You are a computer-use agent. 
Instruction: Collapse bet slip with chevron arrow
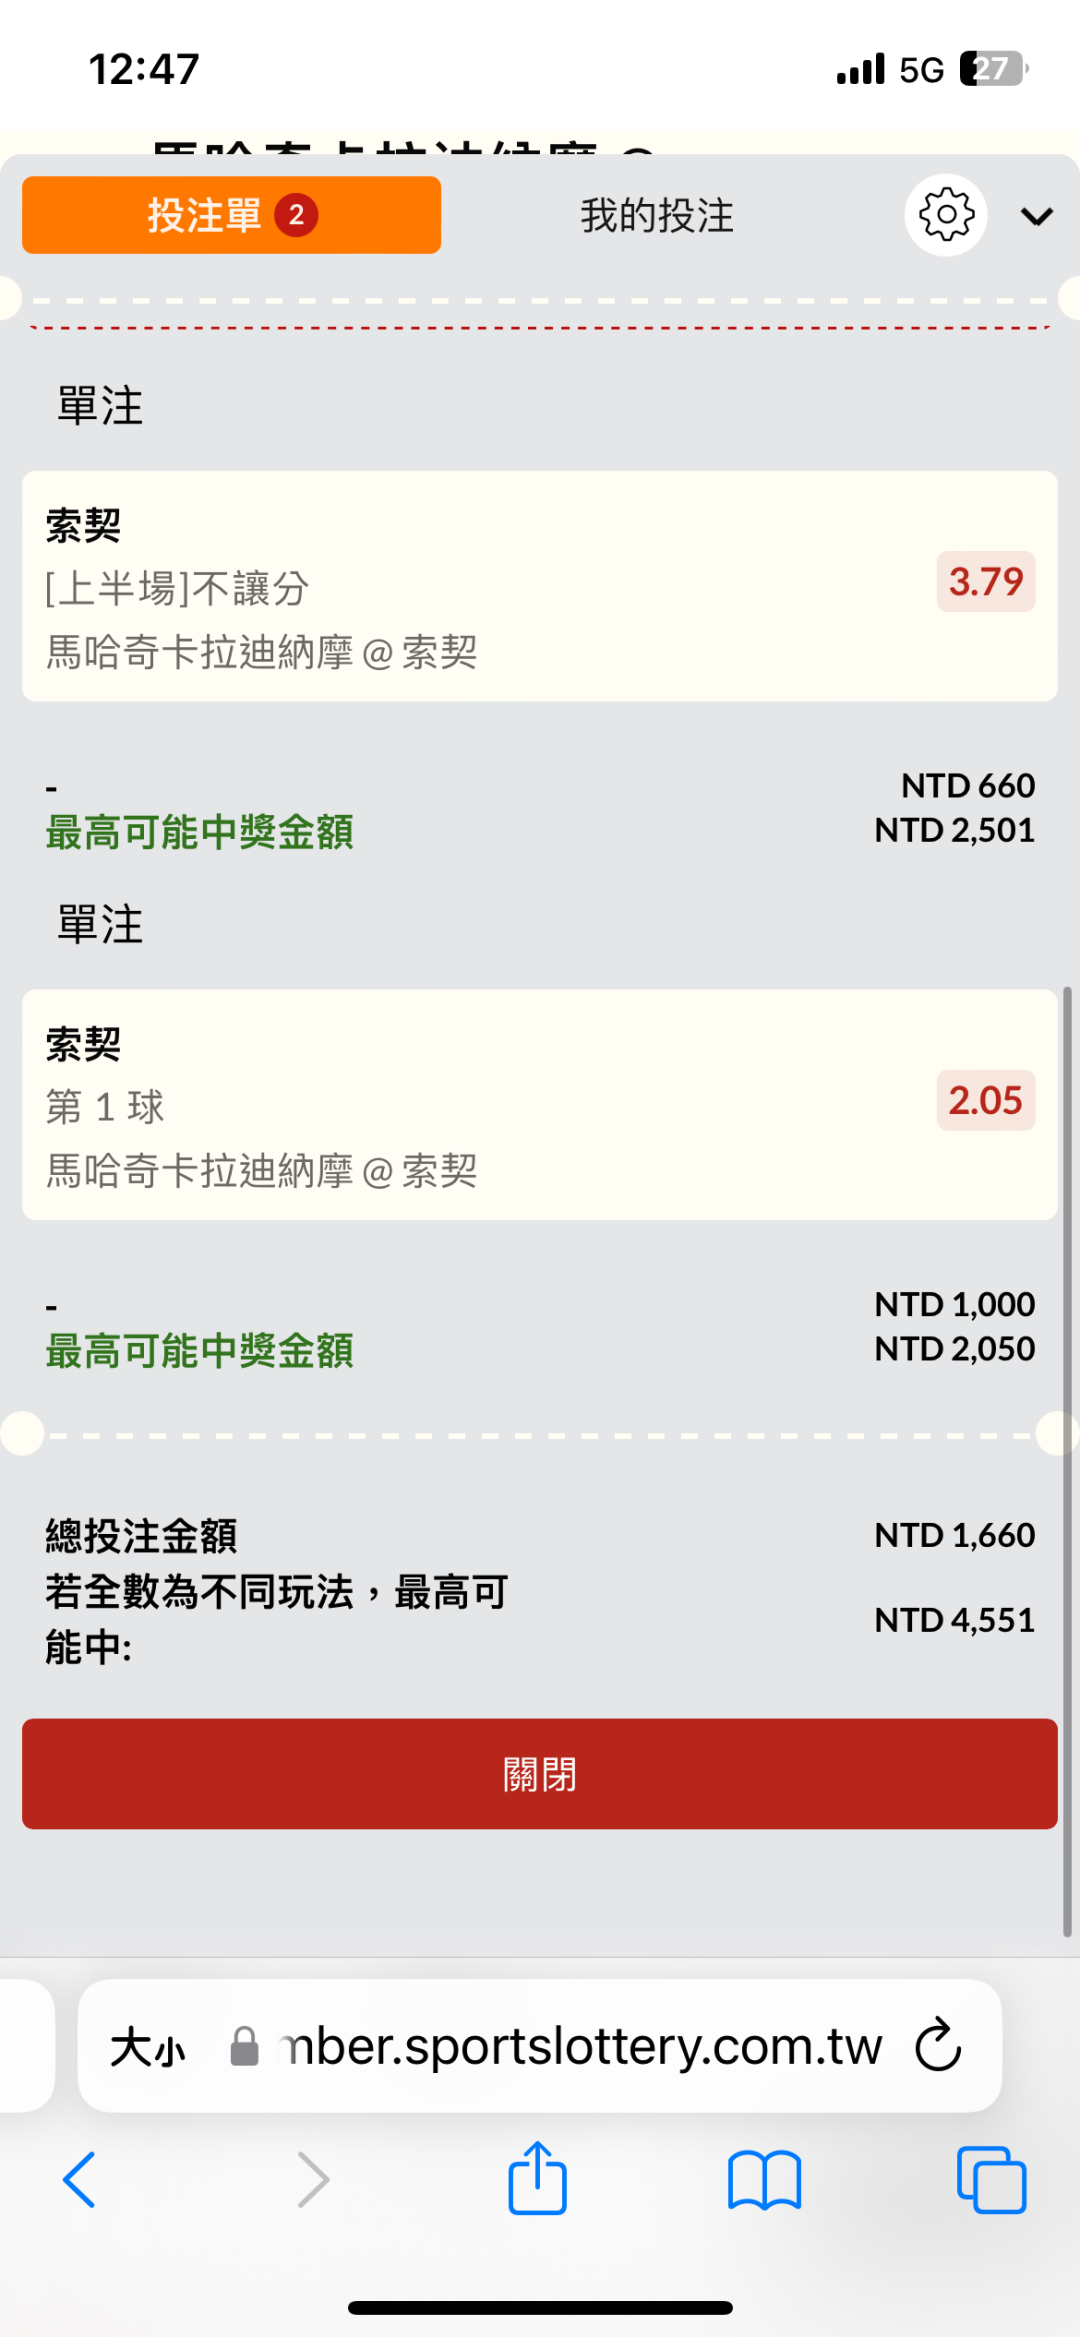click(1037, 216)
